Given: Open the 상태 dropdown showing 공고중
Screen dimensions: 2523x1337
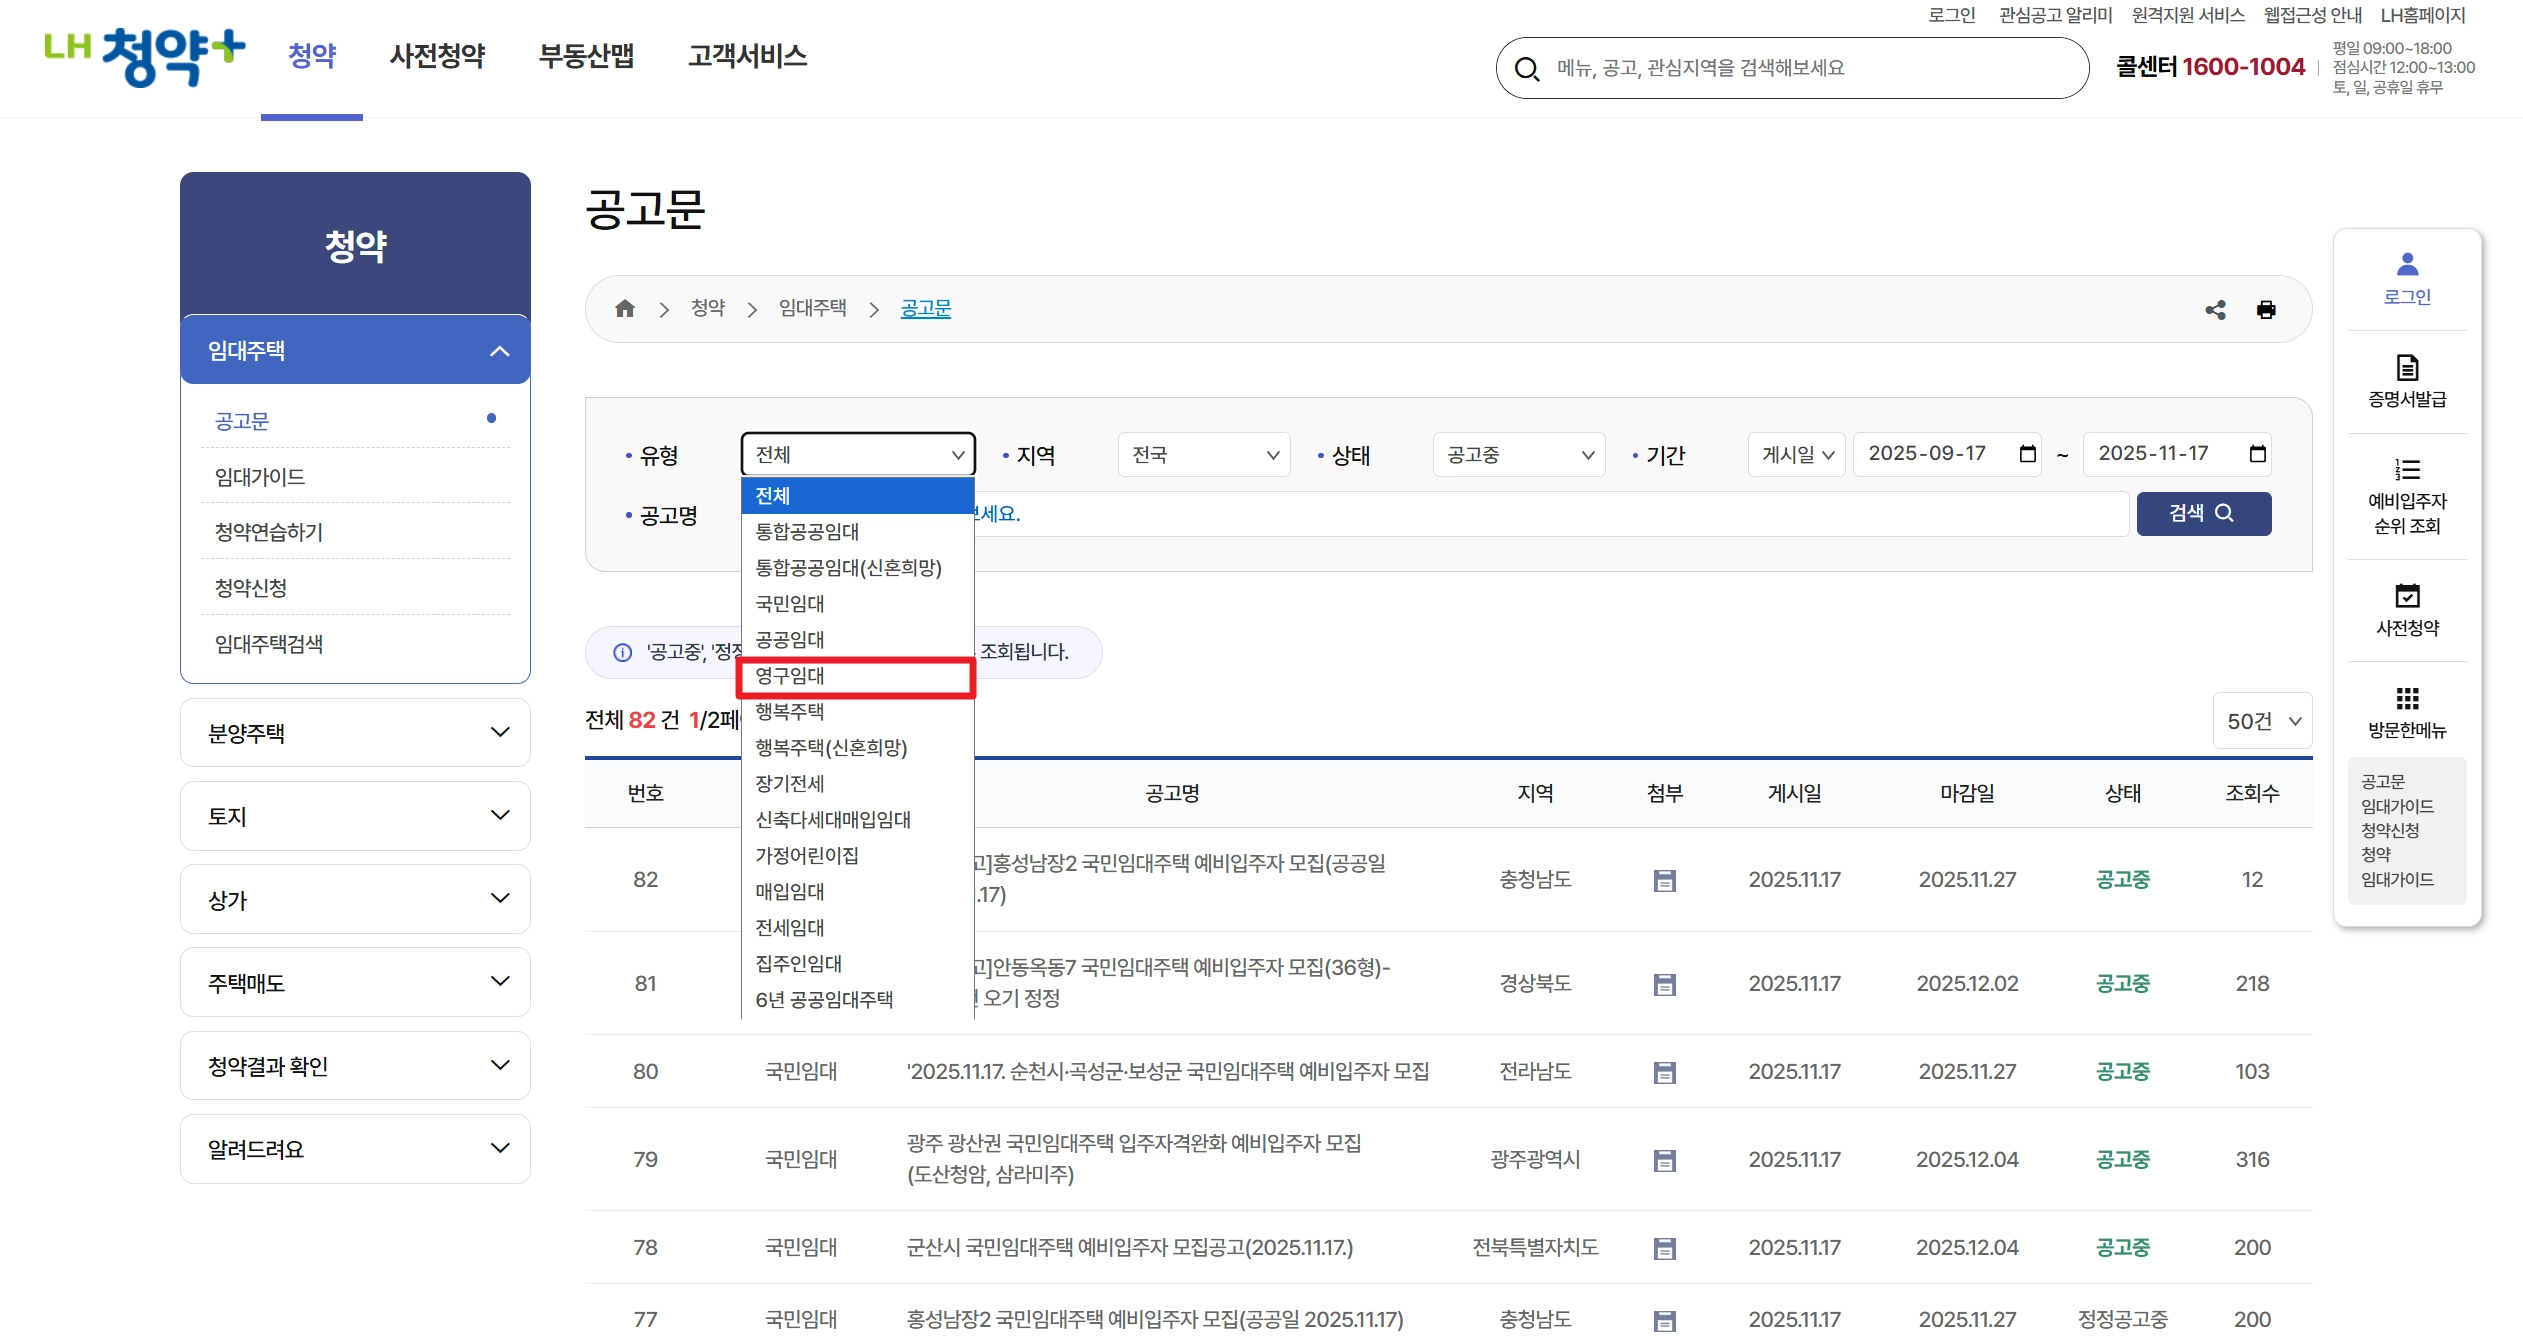Looking at the screenshot, I should click(1517, 454).
